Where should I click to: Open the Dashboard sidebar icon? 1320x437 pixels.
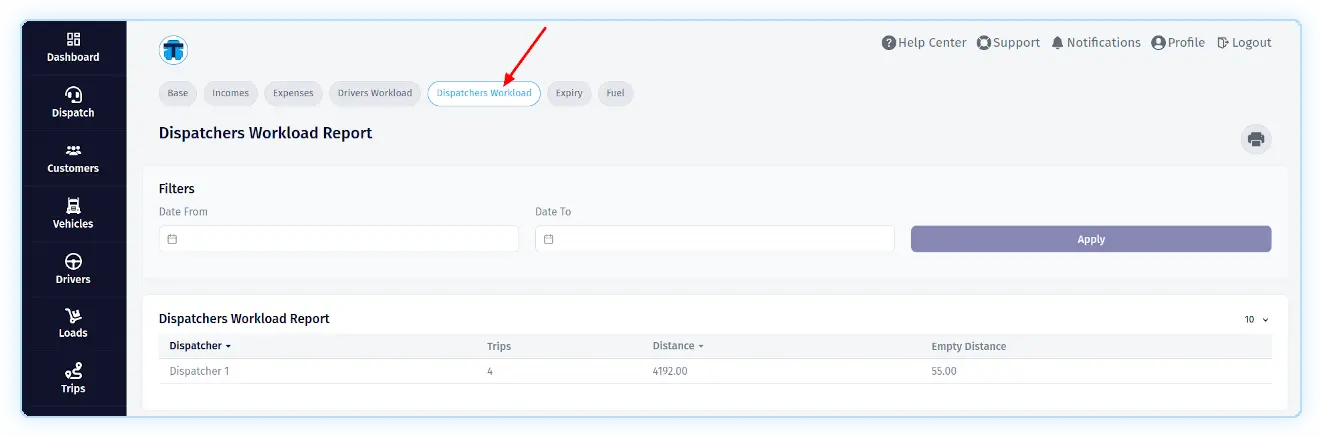pos(73,40)
